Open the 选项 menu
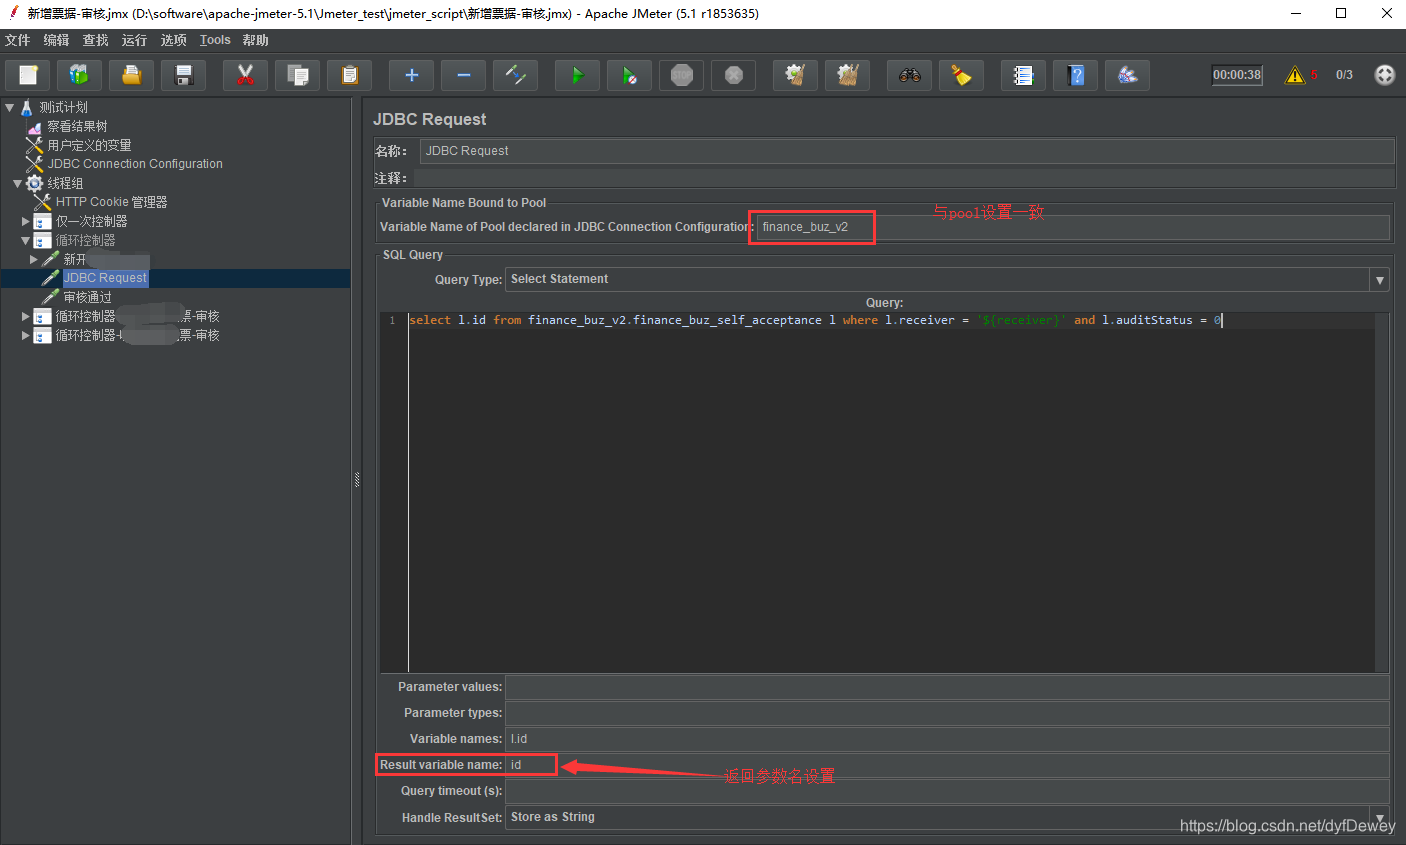Image resolution: width=1406 pixels, height=845 pixels. [x=174, y=40]
